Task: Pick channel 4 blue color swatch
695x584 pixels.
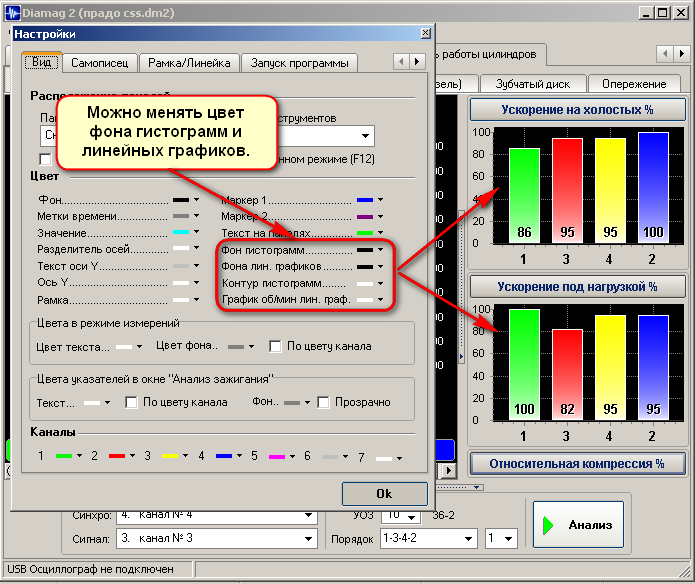Action: click(224, 456)
